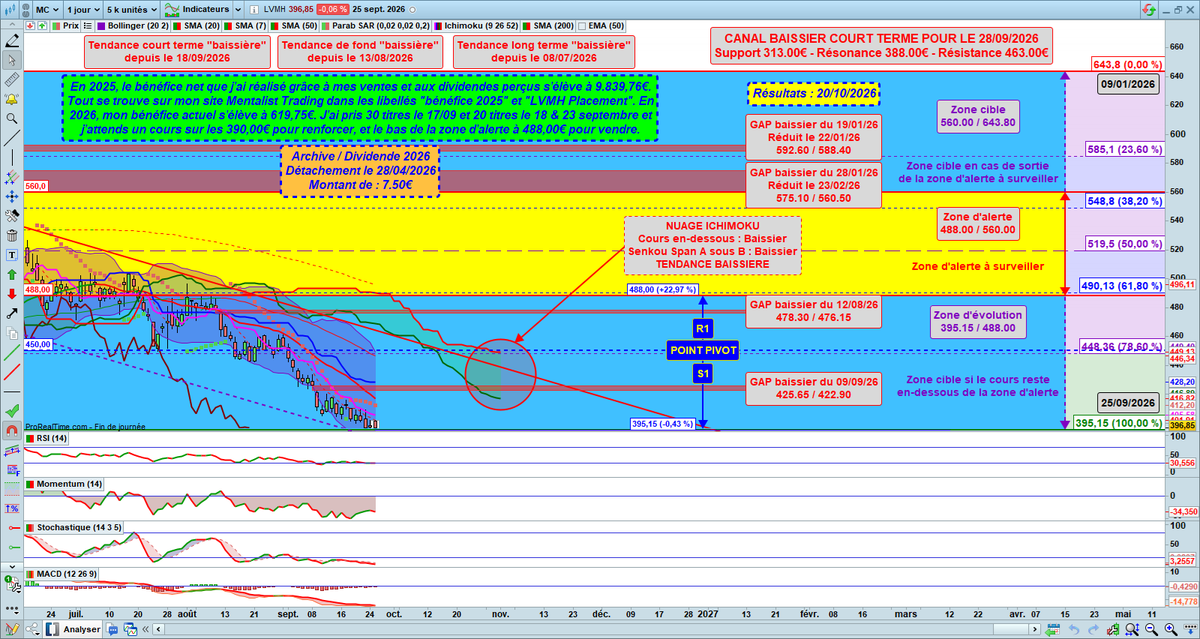Screen dimensions: 1200x639
Task: Click the copy objects icon
Action: point(14,333)
